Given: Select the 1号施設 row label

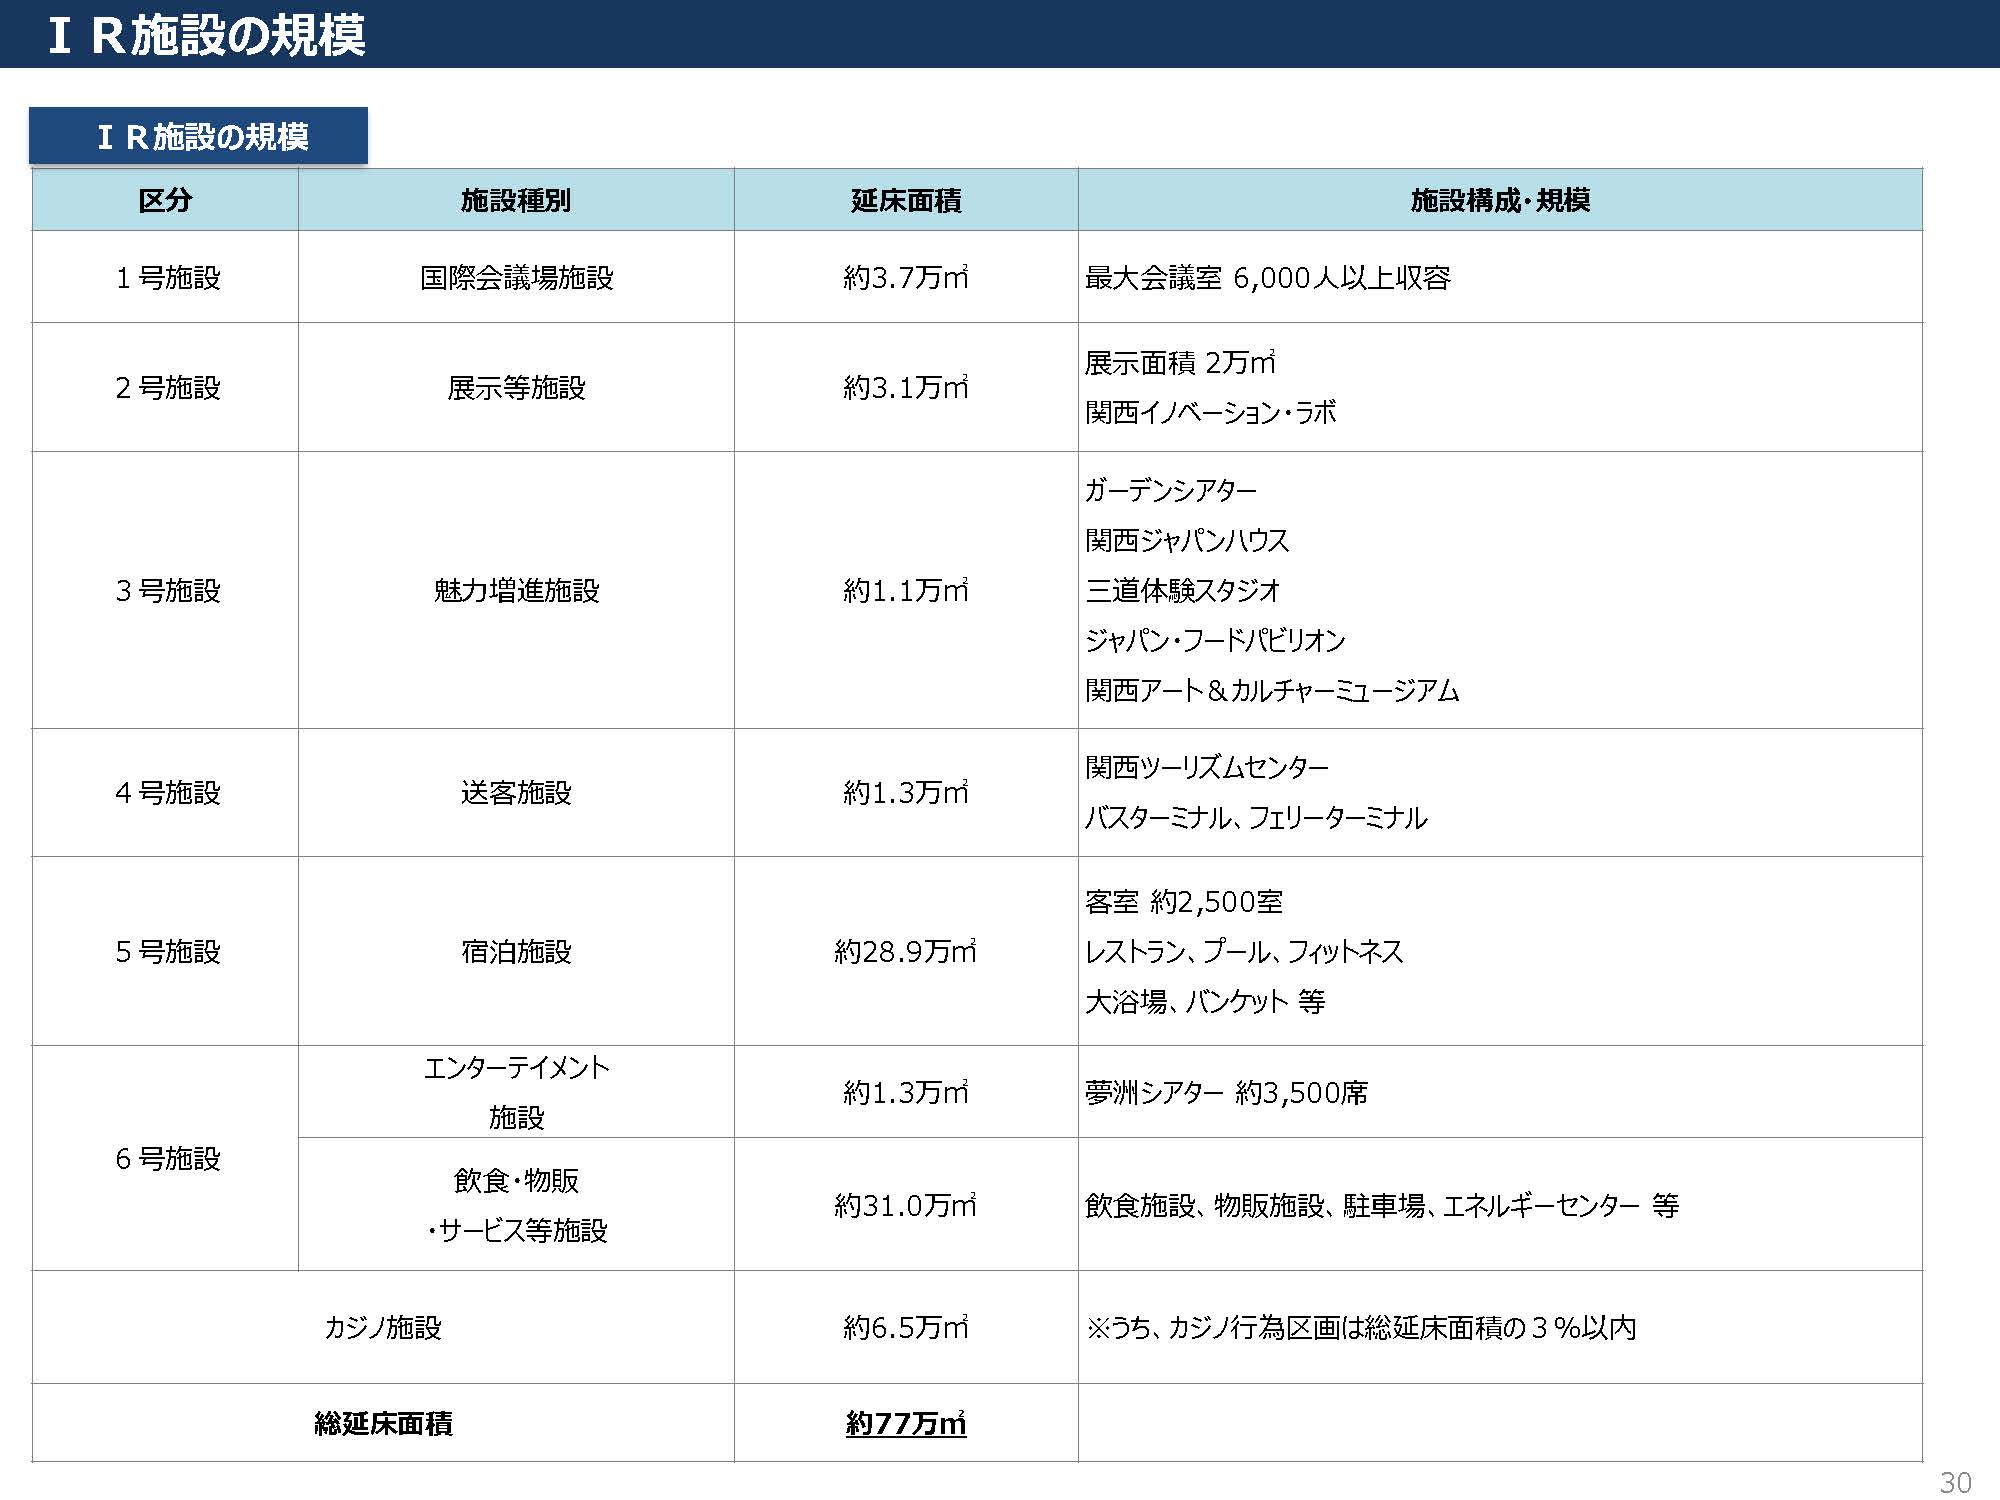Looking at the screenshot, I should (x=167, y=277).
